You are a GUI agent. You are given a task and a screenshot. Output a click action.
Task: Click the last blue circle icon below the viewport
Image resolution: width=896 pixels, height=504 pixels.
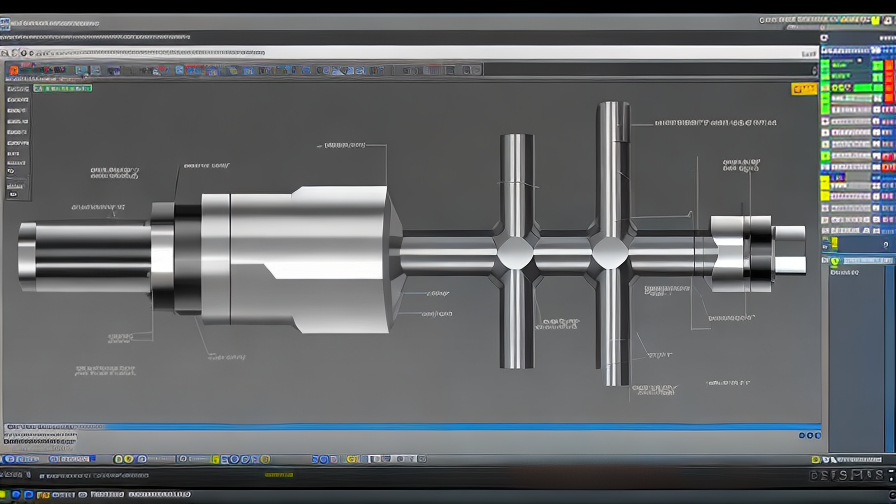tap(817, 435)
